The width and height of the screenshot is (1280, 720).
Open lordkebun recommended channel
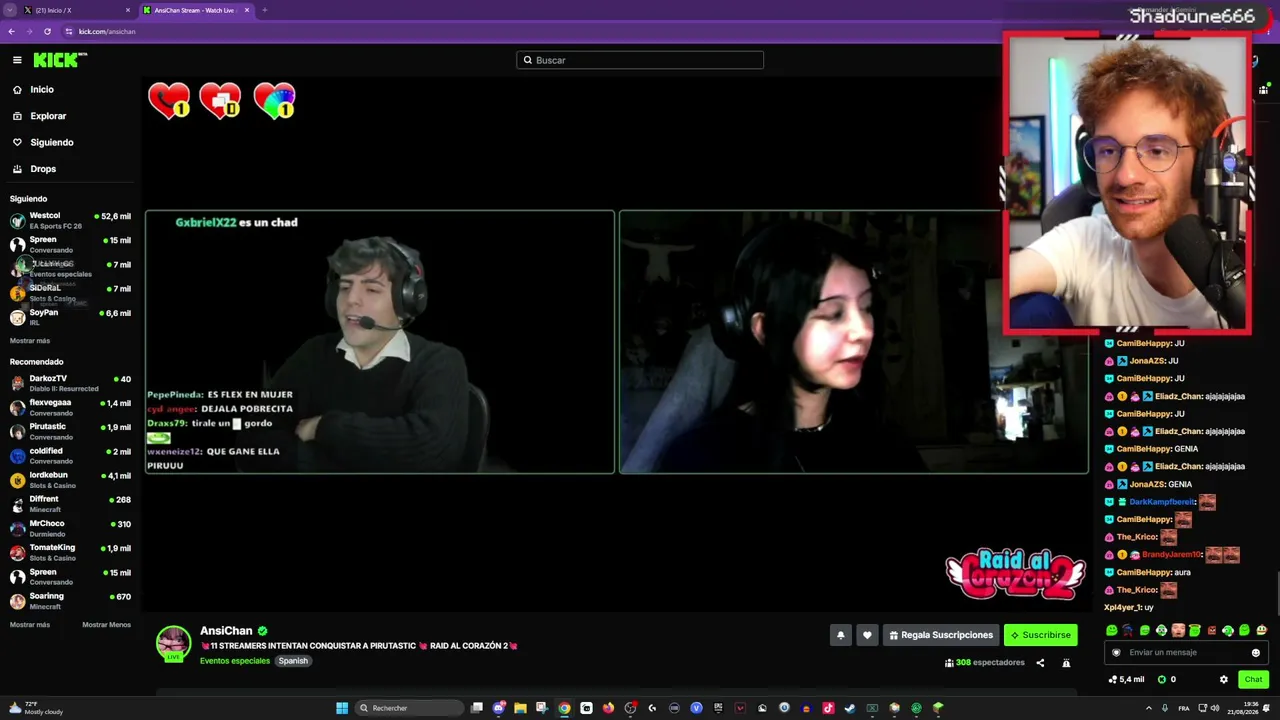(70, 480)
